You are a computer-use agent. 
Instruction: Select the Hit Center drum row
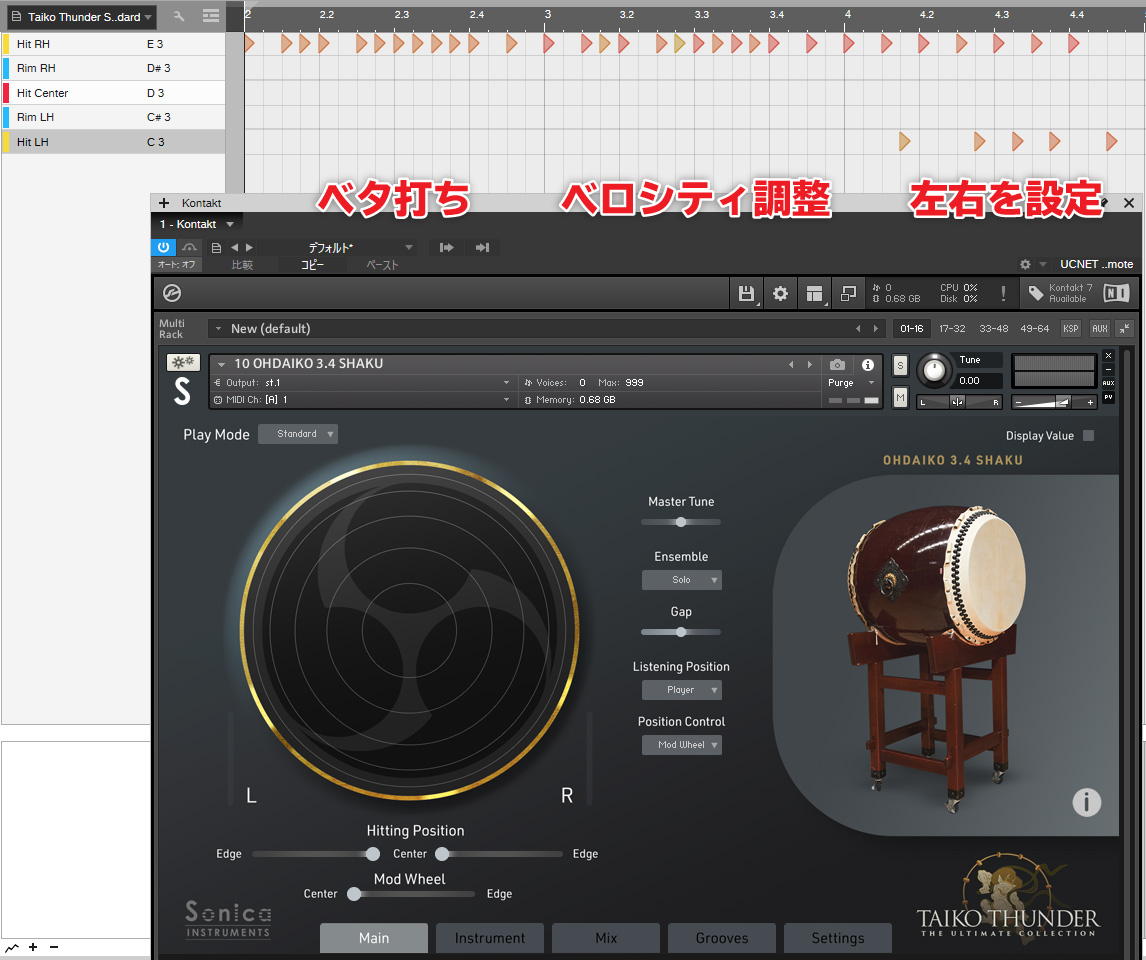pos(113,93)
